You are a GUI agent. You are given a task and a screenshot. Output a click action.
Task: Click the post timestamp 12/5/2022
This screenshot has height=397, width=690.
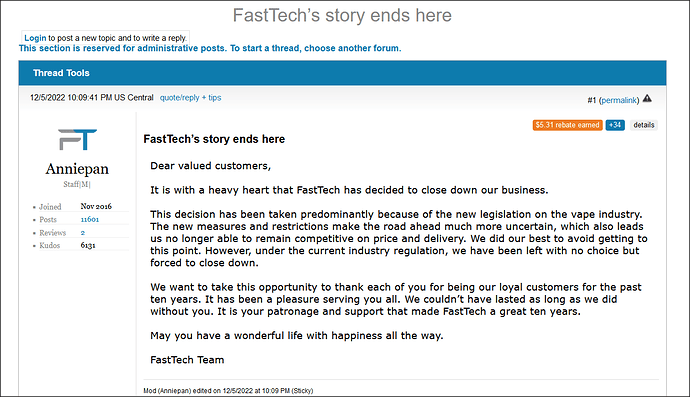click(x=92, y=98)
